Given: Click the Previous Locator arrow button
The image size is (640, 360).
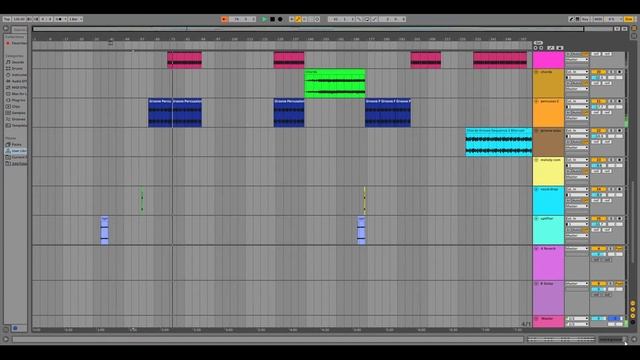Looking at the screenshot, I should point(536,48).
